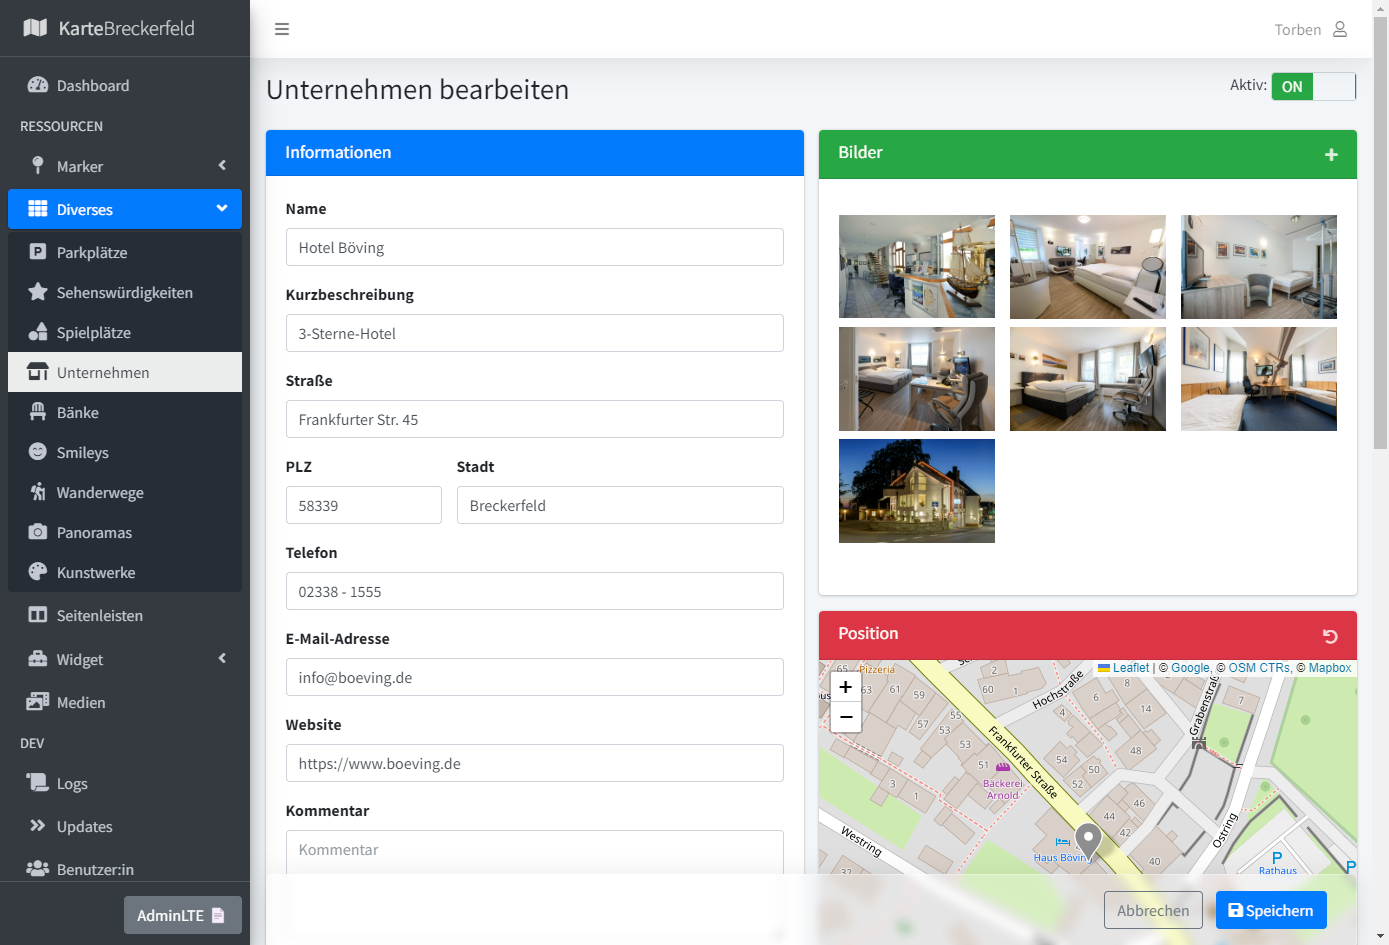The image size is (1389, 945).
Task: Add a new image with plus icon
Action: pos(1330,154)
